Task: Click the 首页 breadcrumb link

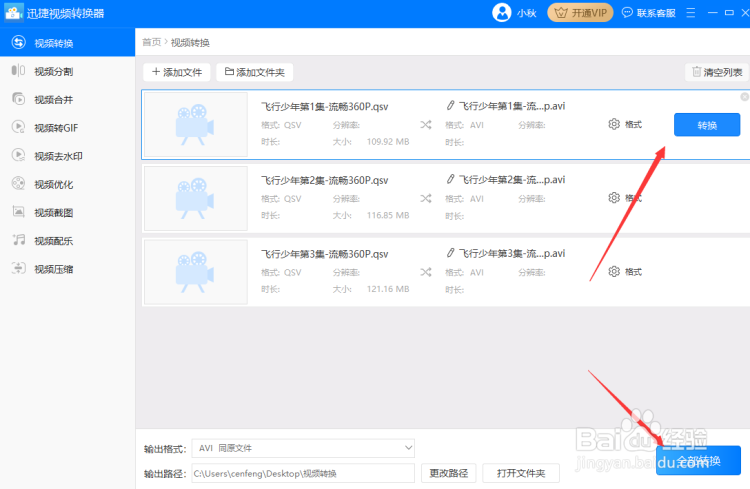Action: tap(152, 43)
